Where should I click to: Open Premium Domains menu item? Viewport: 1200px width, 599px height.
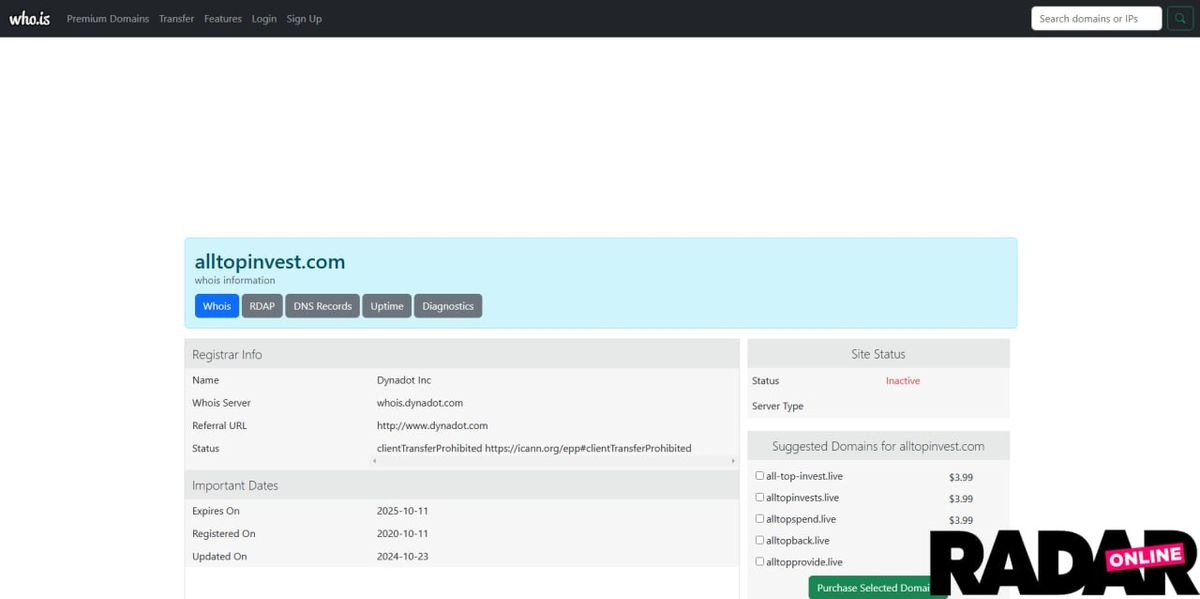click(x=108, y=19)
